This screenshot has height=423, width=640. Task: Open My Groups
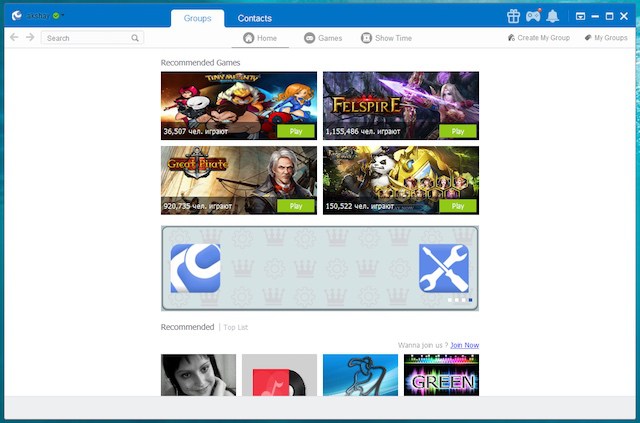click(606, 38)
